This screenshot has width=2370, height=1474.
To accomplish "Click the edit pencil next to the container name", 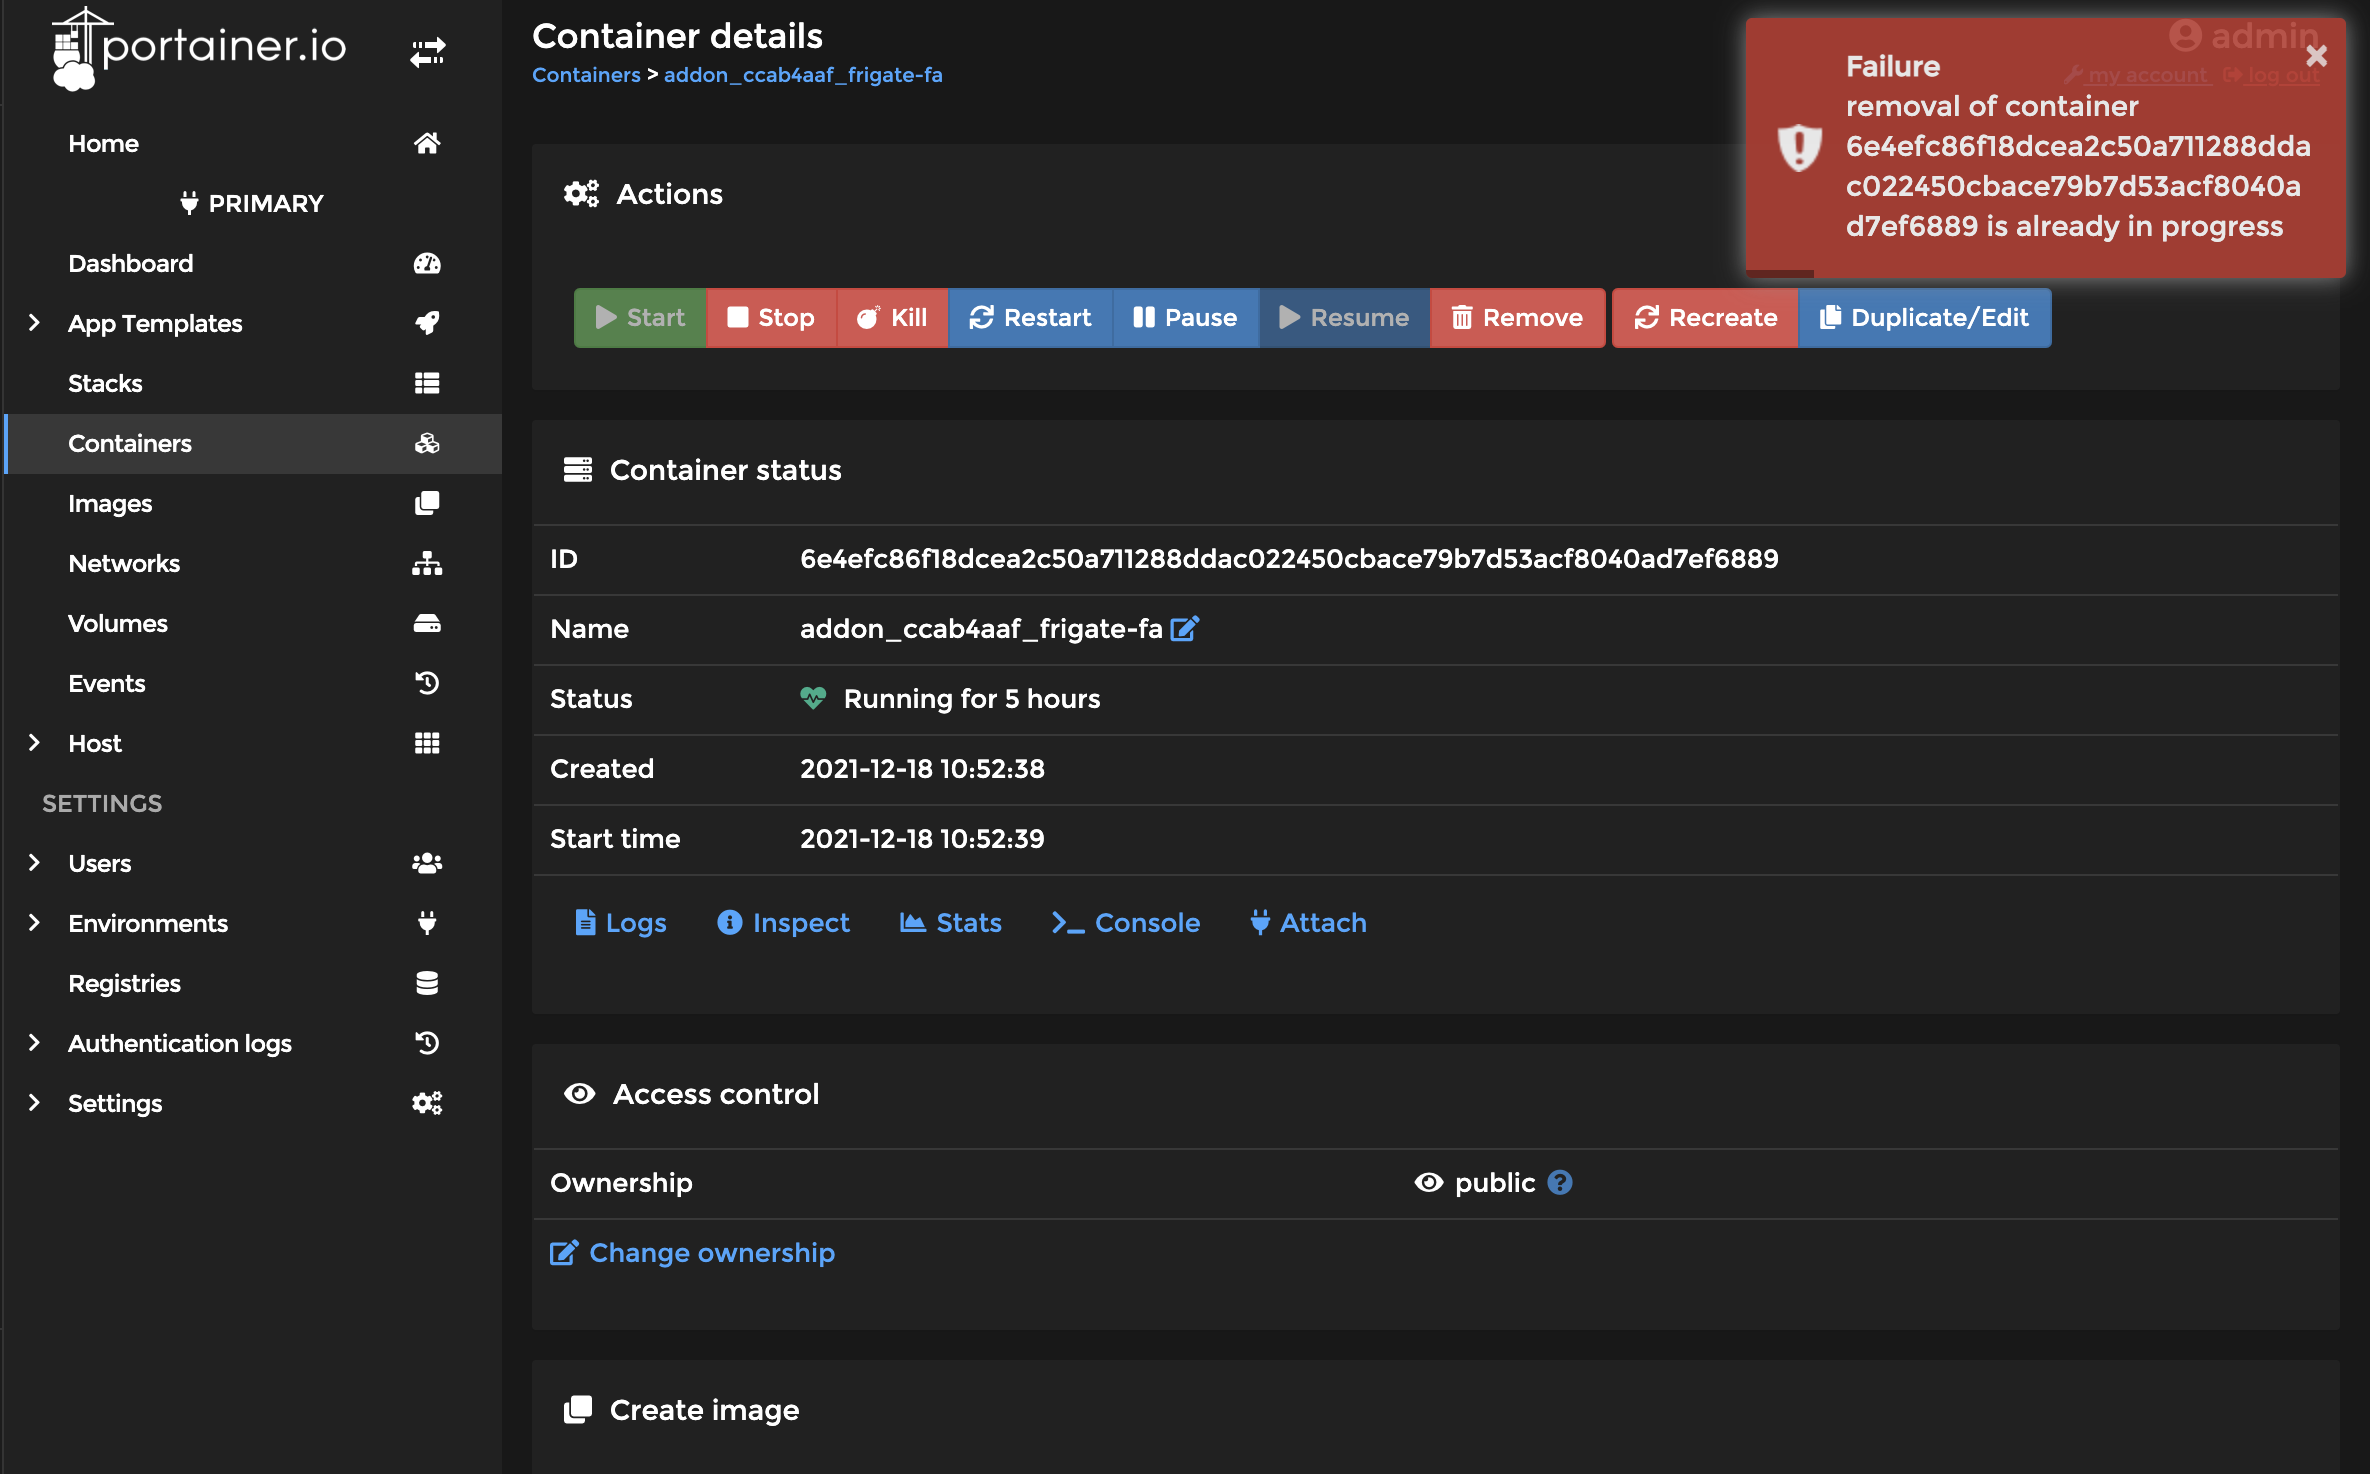I will 1185,629.
